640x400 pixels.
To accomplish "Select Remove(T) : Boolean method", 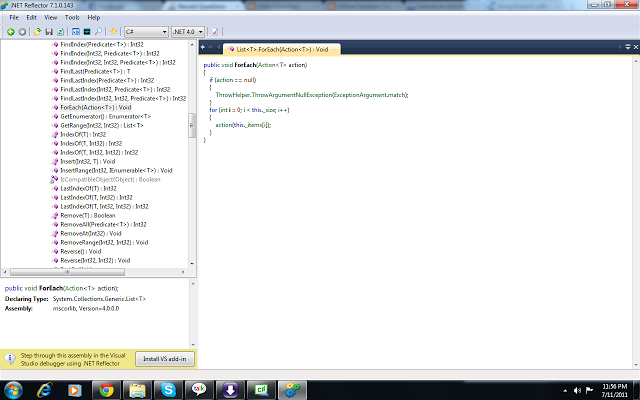I will tap(88, 215).
